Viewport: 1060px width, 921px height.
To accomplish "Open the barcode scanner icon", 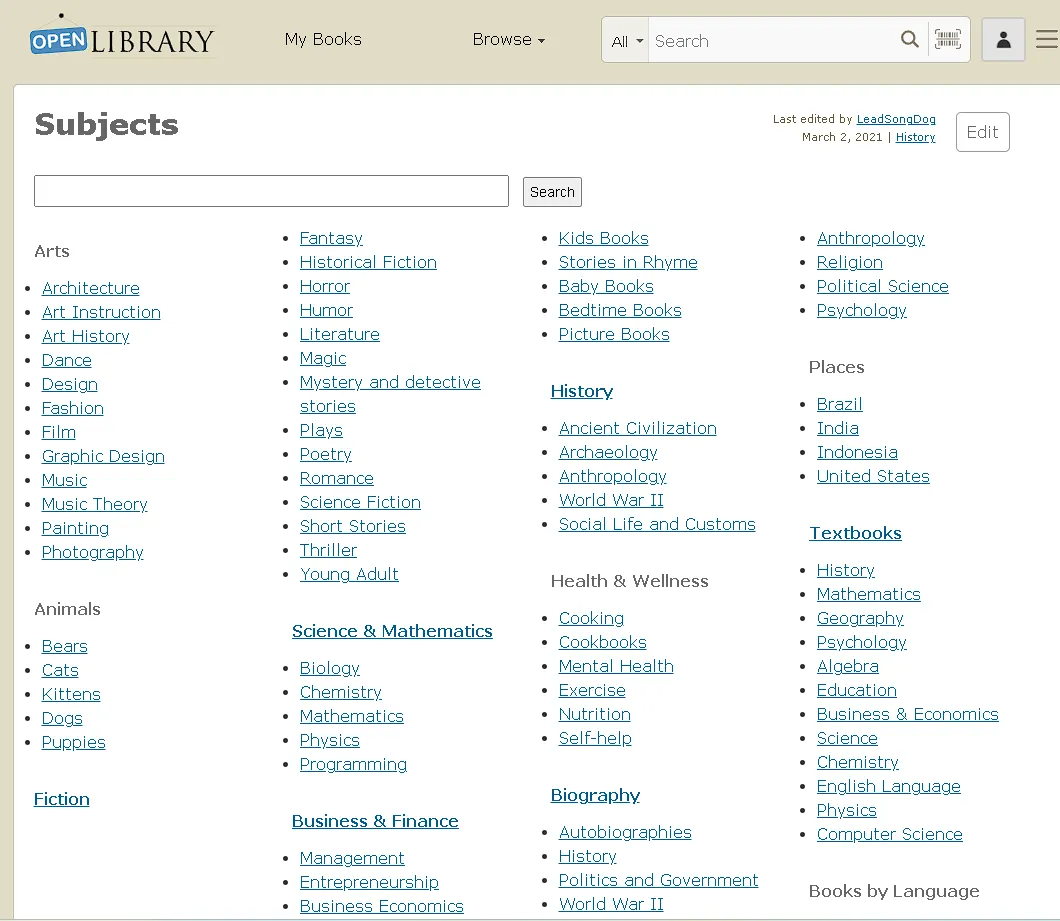I will [948, 40].
